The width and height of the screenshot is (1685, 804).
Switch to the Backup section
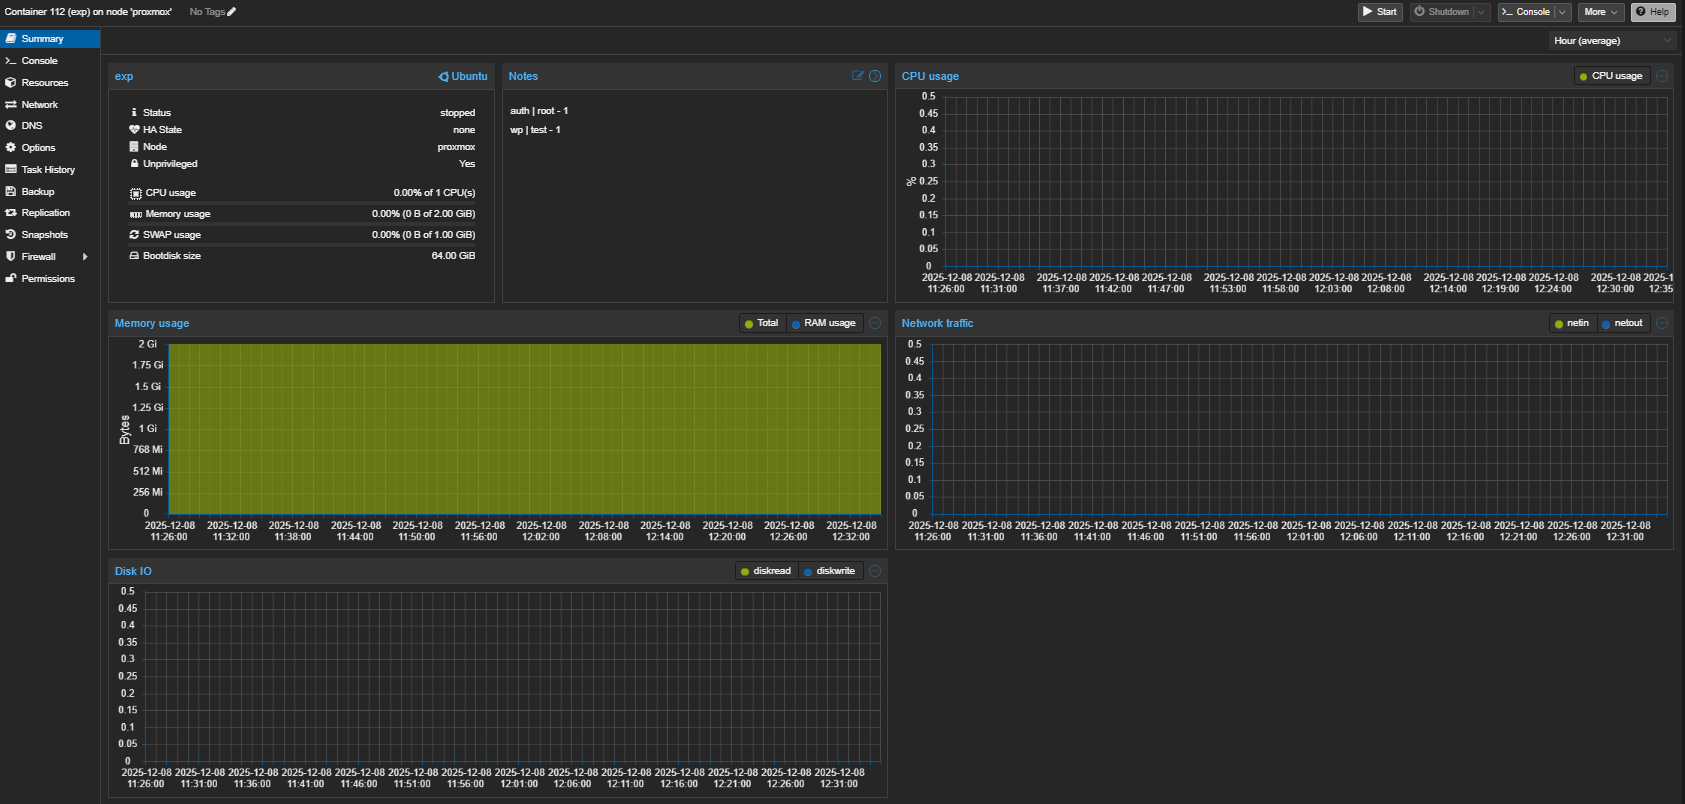coord(38,192)
